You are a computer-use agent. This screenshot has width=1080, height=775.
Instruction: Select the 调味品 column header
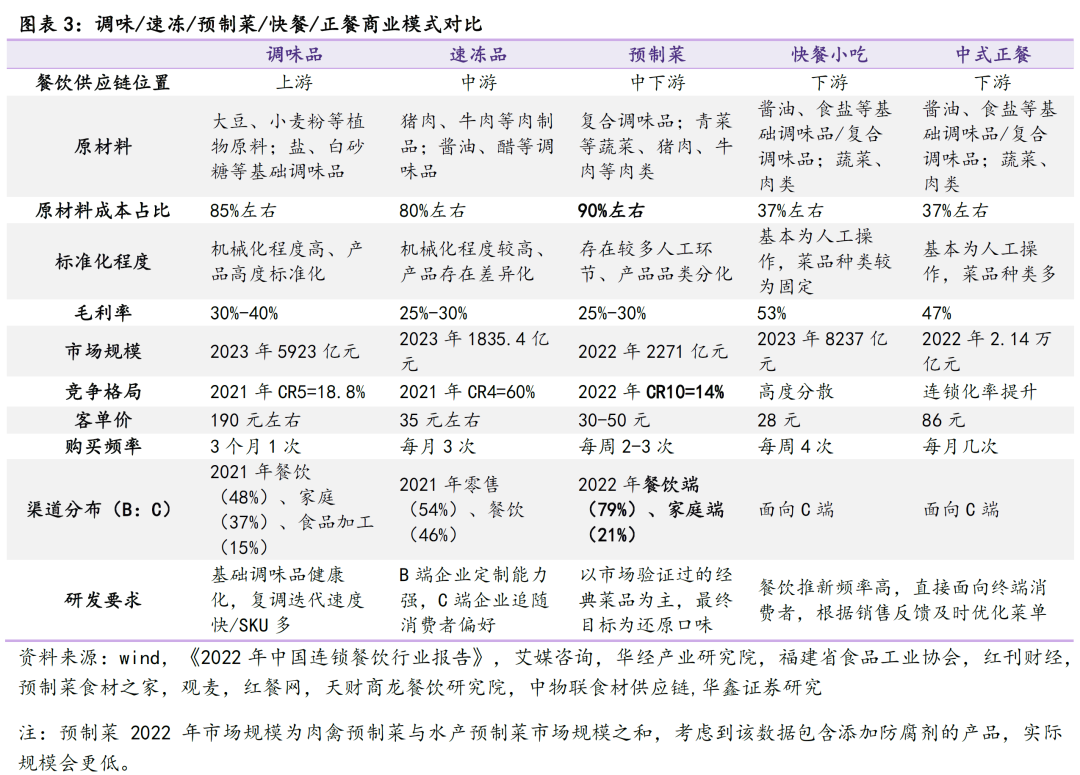tap(294, 55)
